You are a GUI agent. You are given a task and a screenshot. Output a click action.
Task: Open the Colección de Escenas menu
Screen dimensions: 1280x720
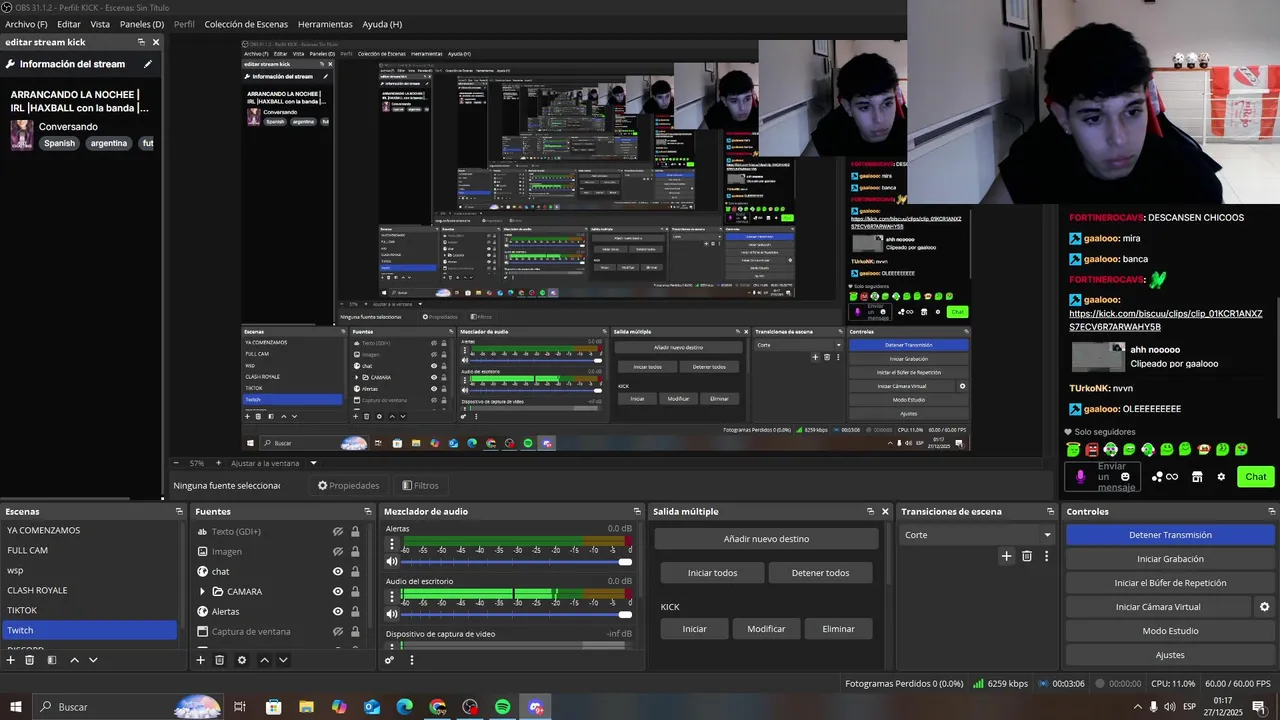(x=246, y=24)
